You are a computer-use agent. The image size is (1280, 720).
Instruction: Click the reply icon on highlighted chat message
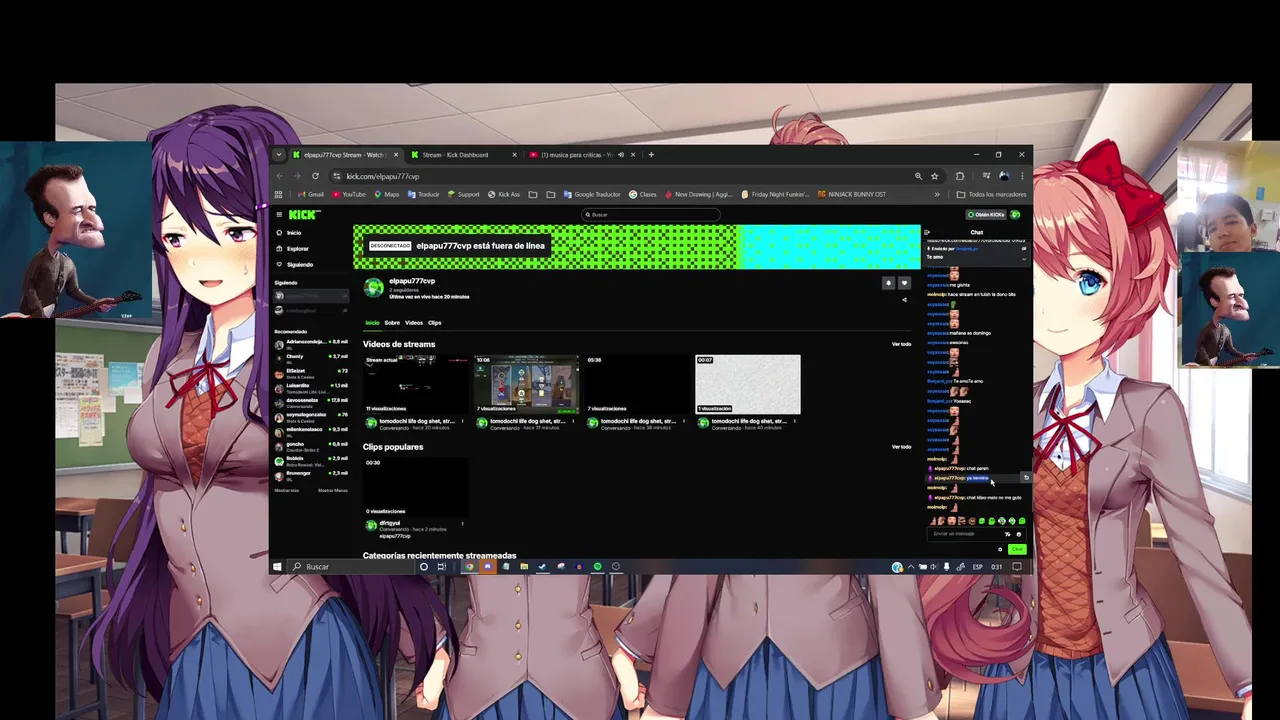click(x=1025, y=478)
